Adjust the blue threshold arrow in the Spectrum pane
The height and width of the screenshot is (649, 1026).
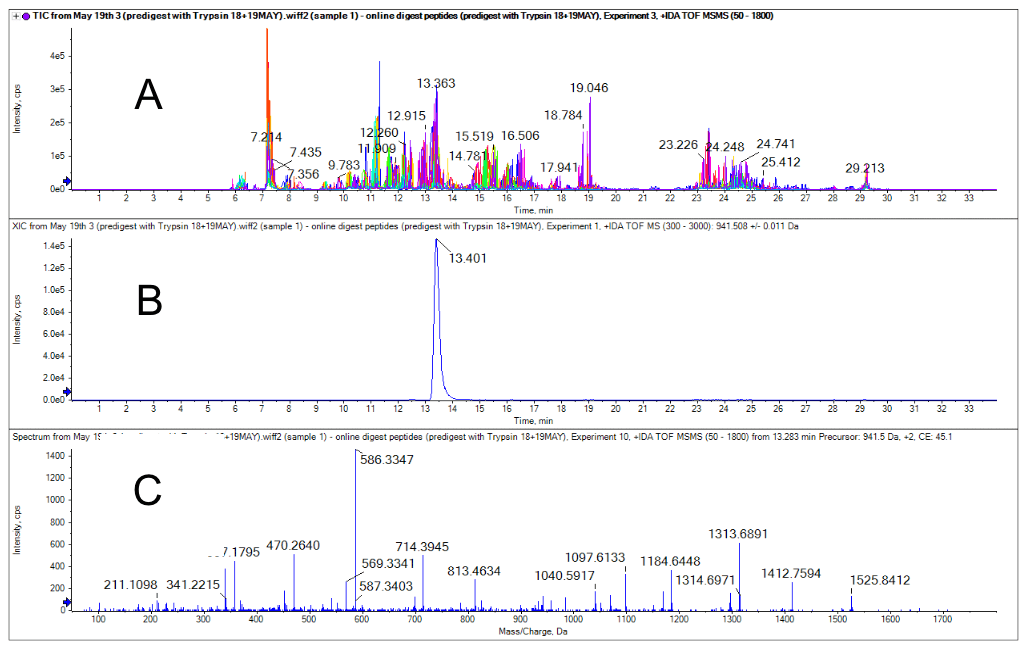tap(66, 603)
